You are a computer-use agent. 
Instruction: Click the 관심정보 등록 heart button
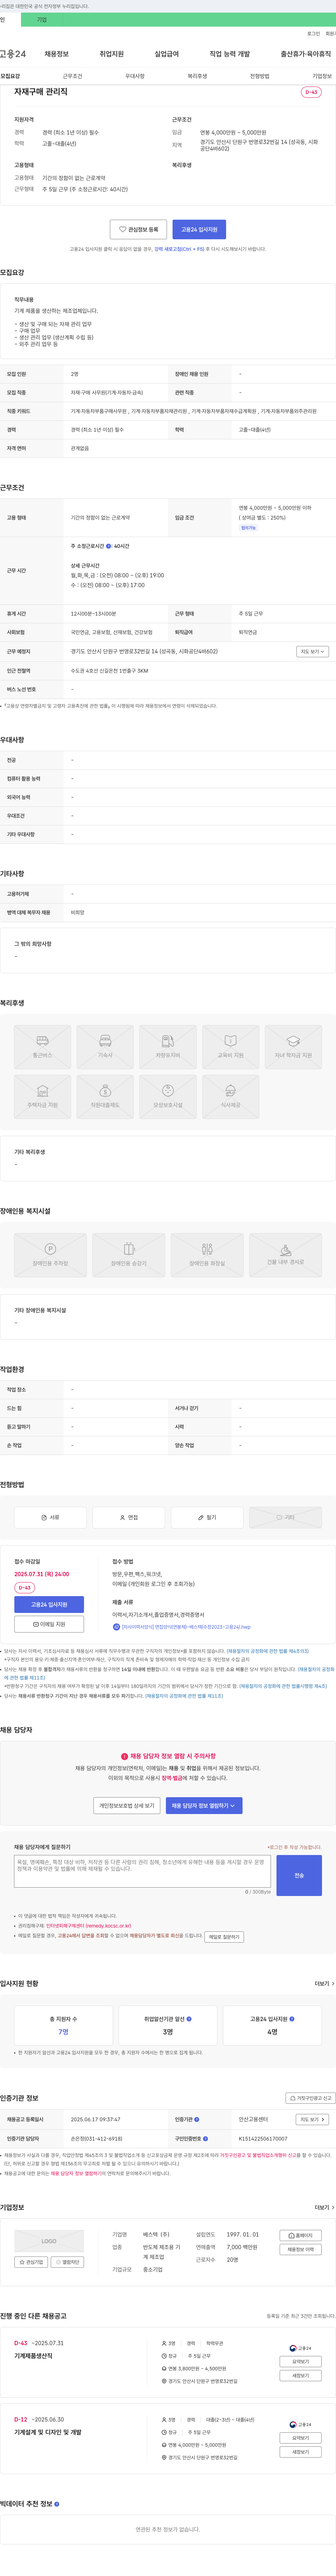click(x=138, y=229)
